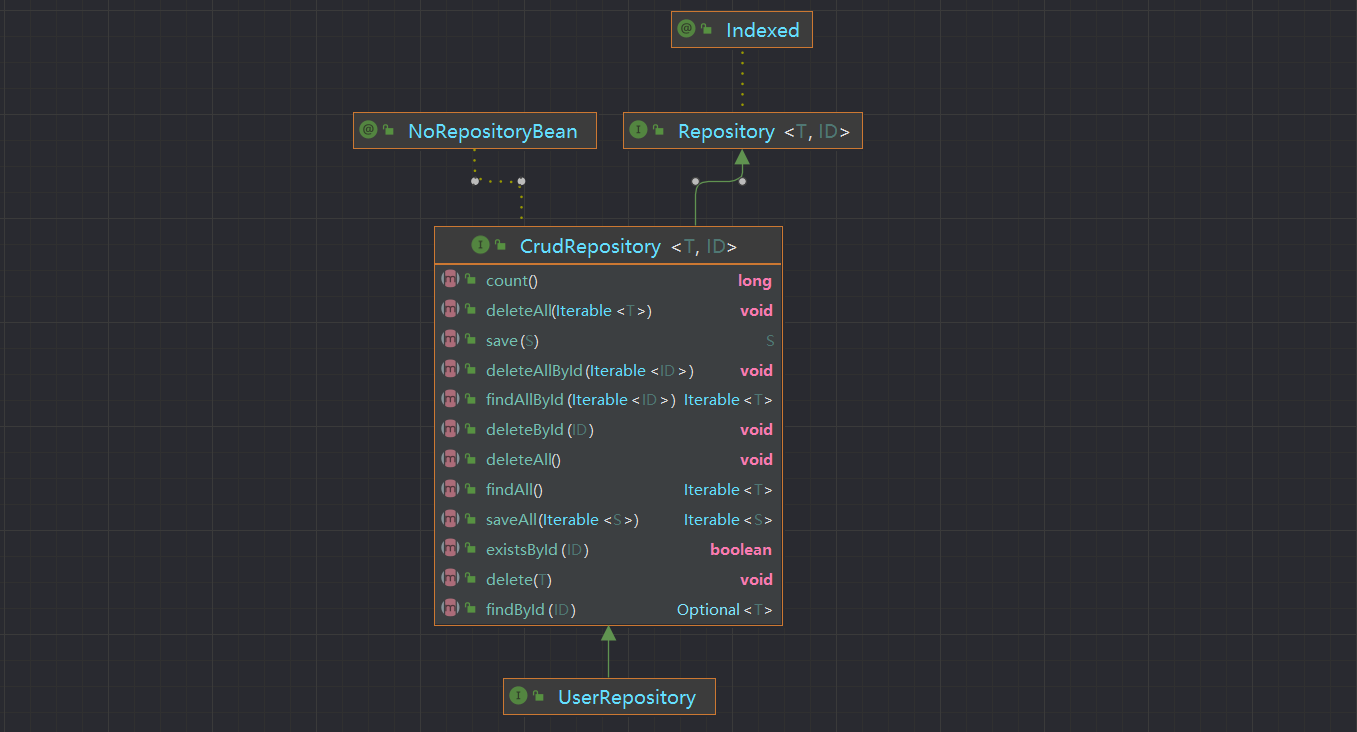This screenshot has height=732, width=1357.
Task: Click the method icon of the save(S) row
Action: click(x=450, y=340)
